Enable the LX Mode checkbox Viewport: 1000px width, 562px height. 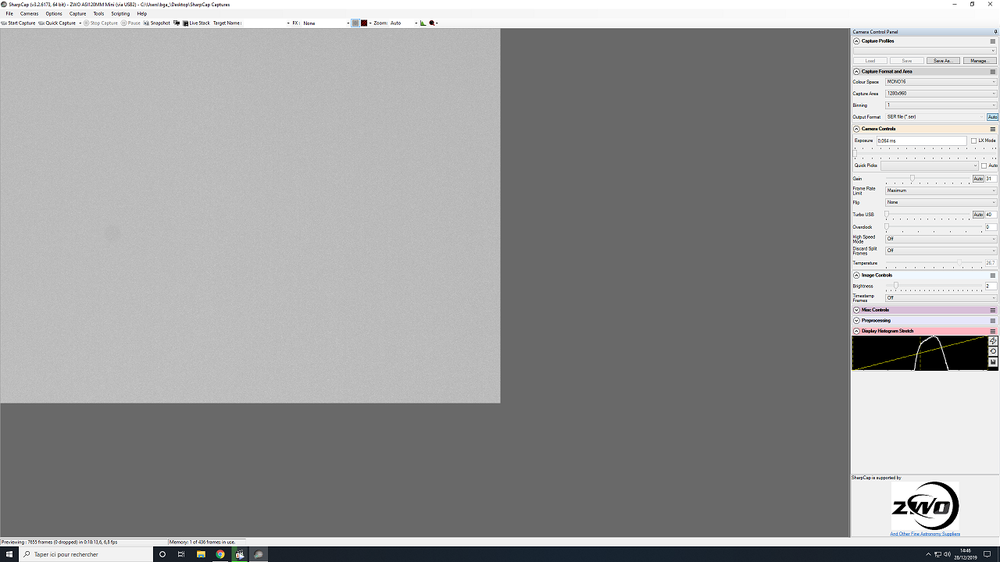pos(974,141)
